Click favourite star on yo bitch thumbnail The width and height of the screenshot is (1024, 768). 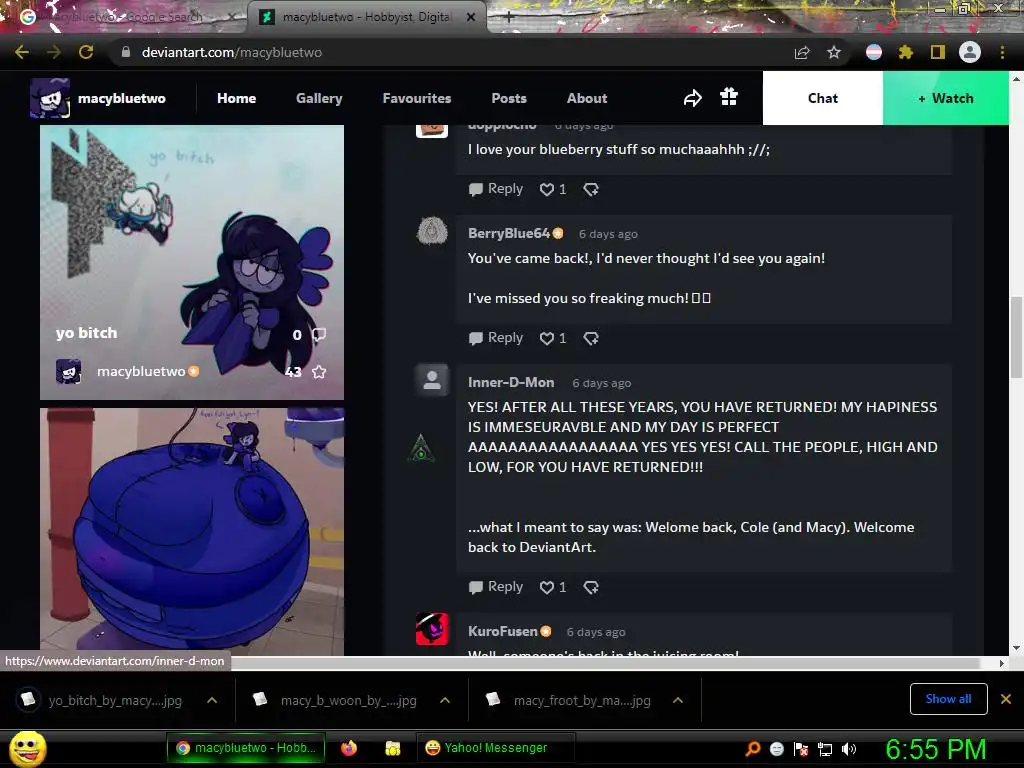(319, 372)
